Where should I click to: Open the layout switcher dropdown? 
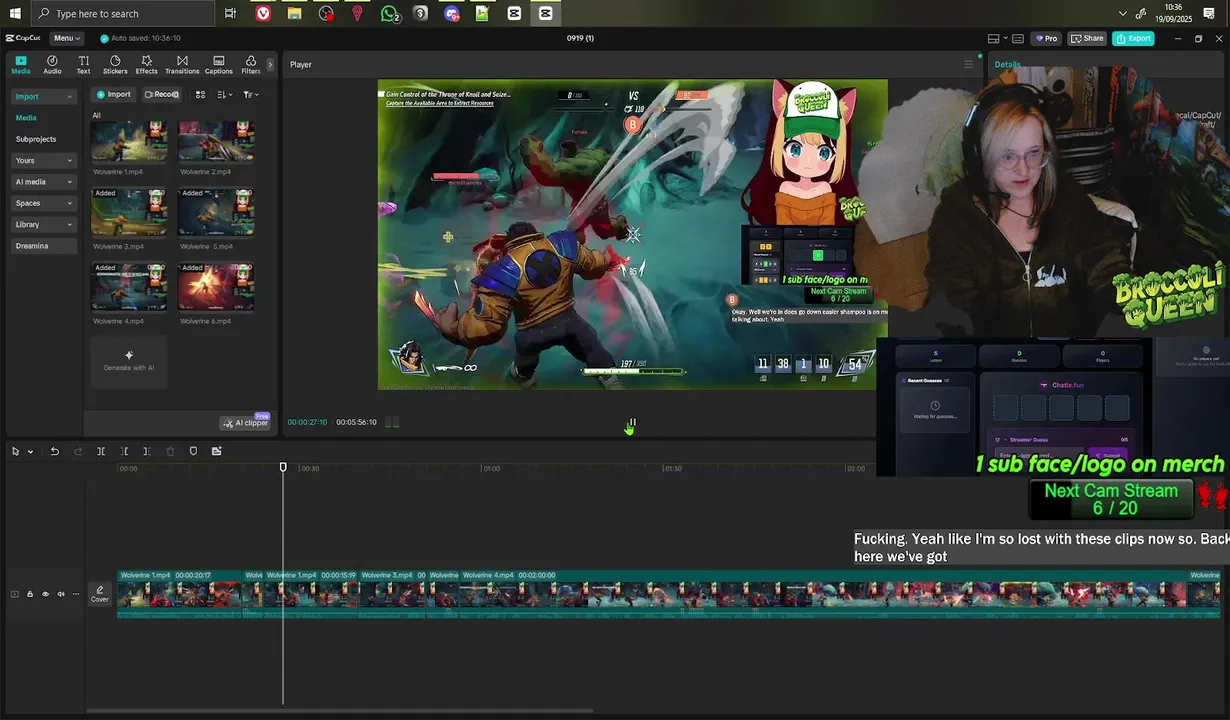(997, 38)
